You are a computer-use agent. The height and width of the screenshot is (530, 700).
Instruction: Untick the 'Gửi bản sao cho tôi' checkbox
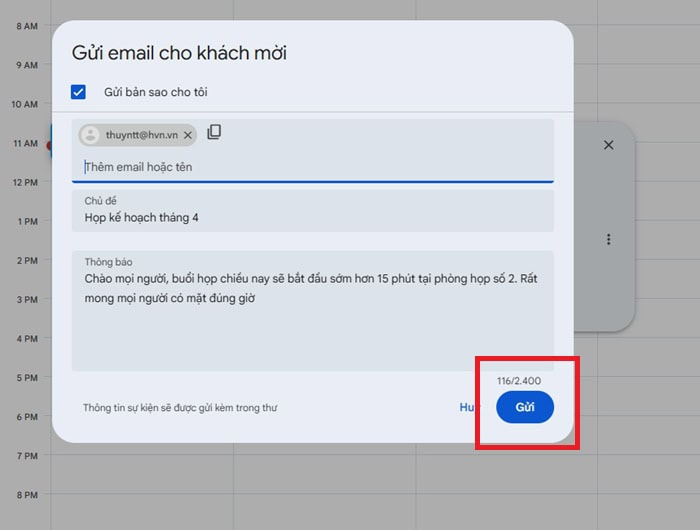[79, 92]
